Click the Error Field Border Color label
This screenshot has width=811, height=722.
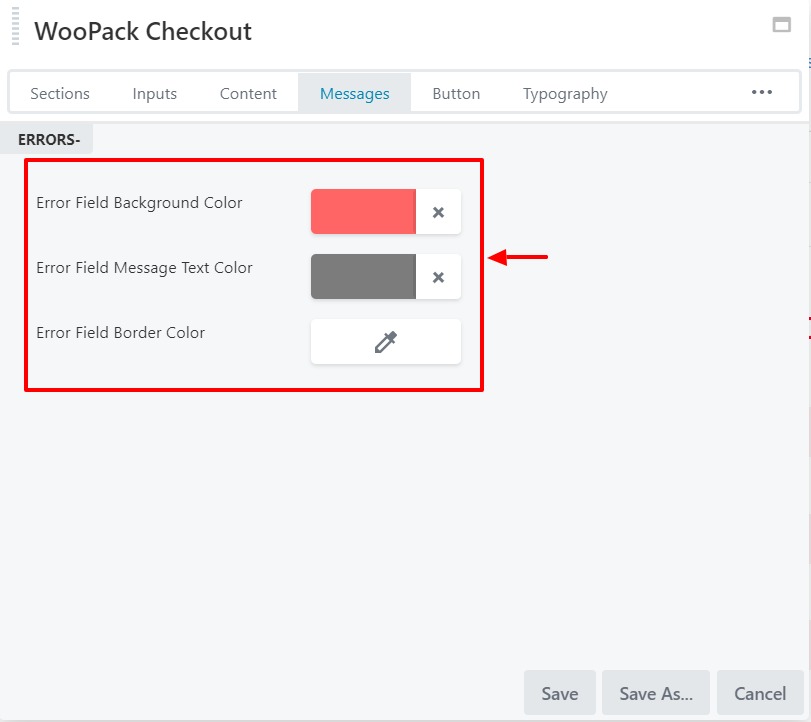click(x=121, y=333)
